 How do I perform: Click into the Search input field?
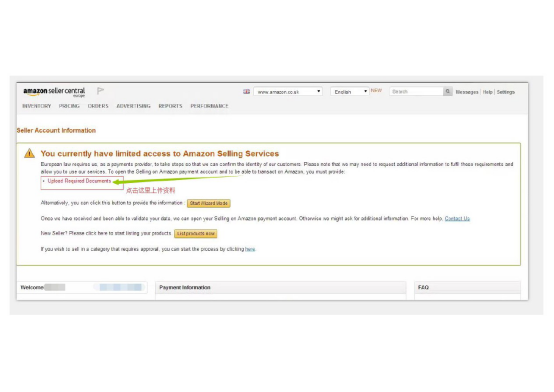point(417,92)
